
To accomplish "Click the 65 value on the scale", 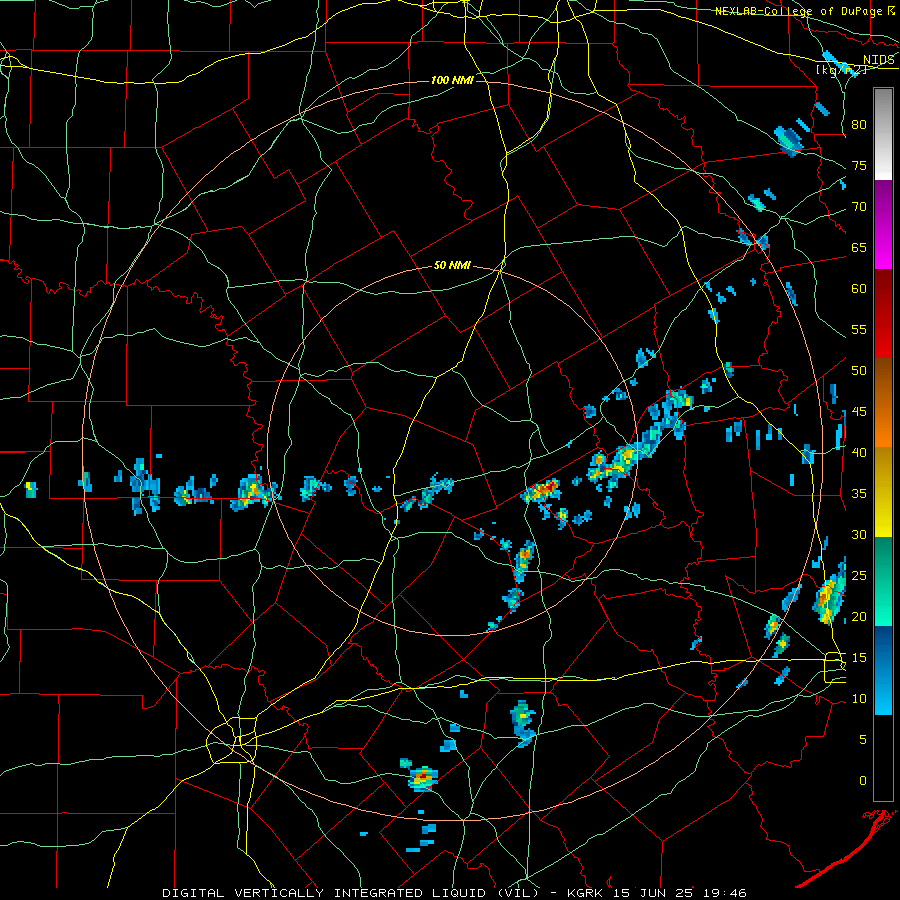I will [859, 248].
